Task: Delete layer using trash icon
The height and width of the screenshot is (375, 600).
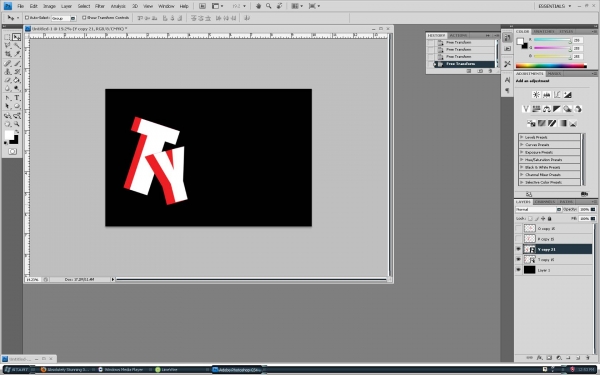Action: 587,358
